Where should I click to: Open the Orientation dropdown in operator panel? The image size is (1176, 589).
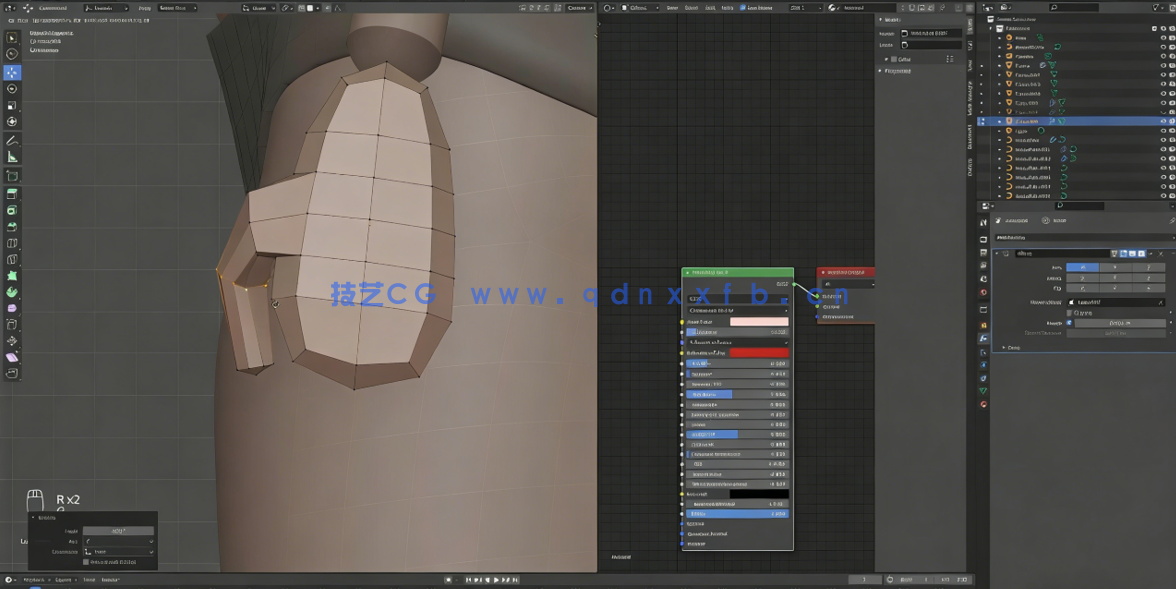coord(118,551)
